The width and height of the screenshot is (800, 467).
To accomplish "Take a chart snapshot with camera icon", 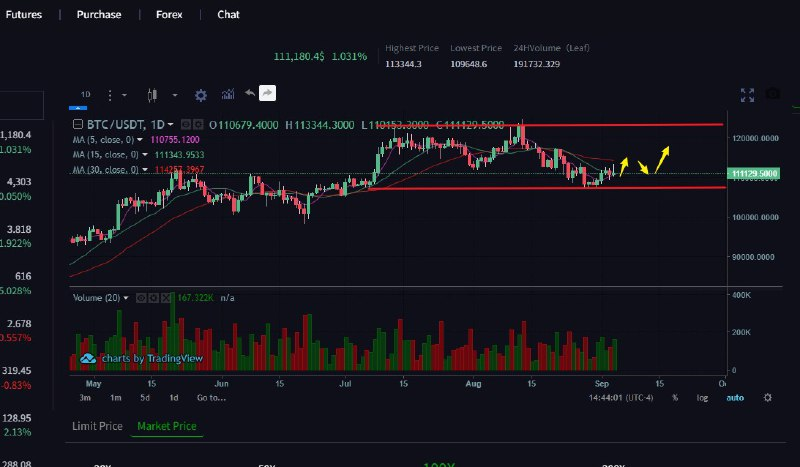I will tap(772, 94).
